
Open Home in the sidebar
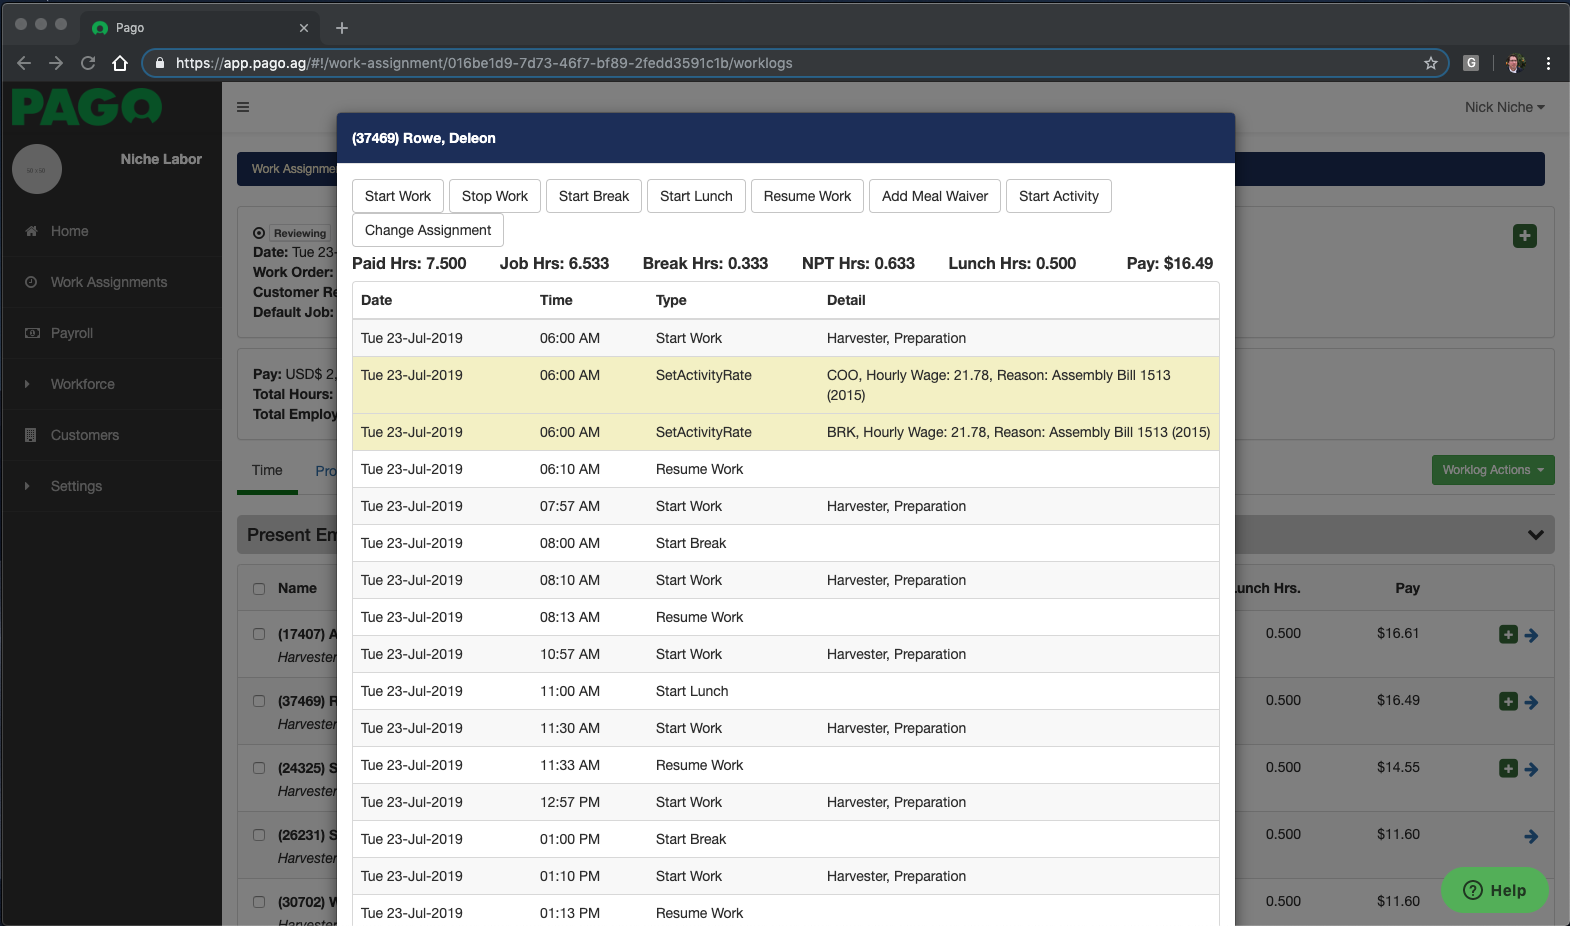point(70,231)
